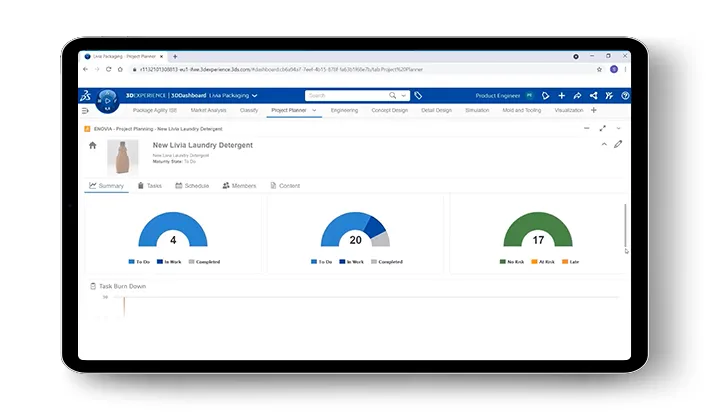Image resolution: width=712 pixels, height=412 pixels.
Task: Click the green gauge showing 17
Action: pos(538,229)
